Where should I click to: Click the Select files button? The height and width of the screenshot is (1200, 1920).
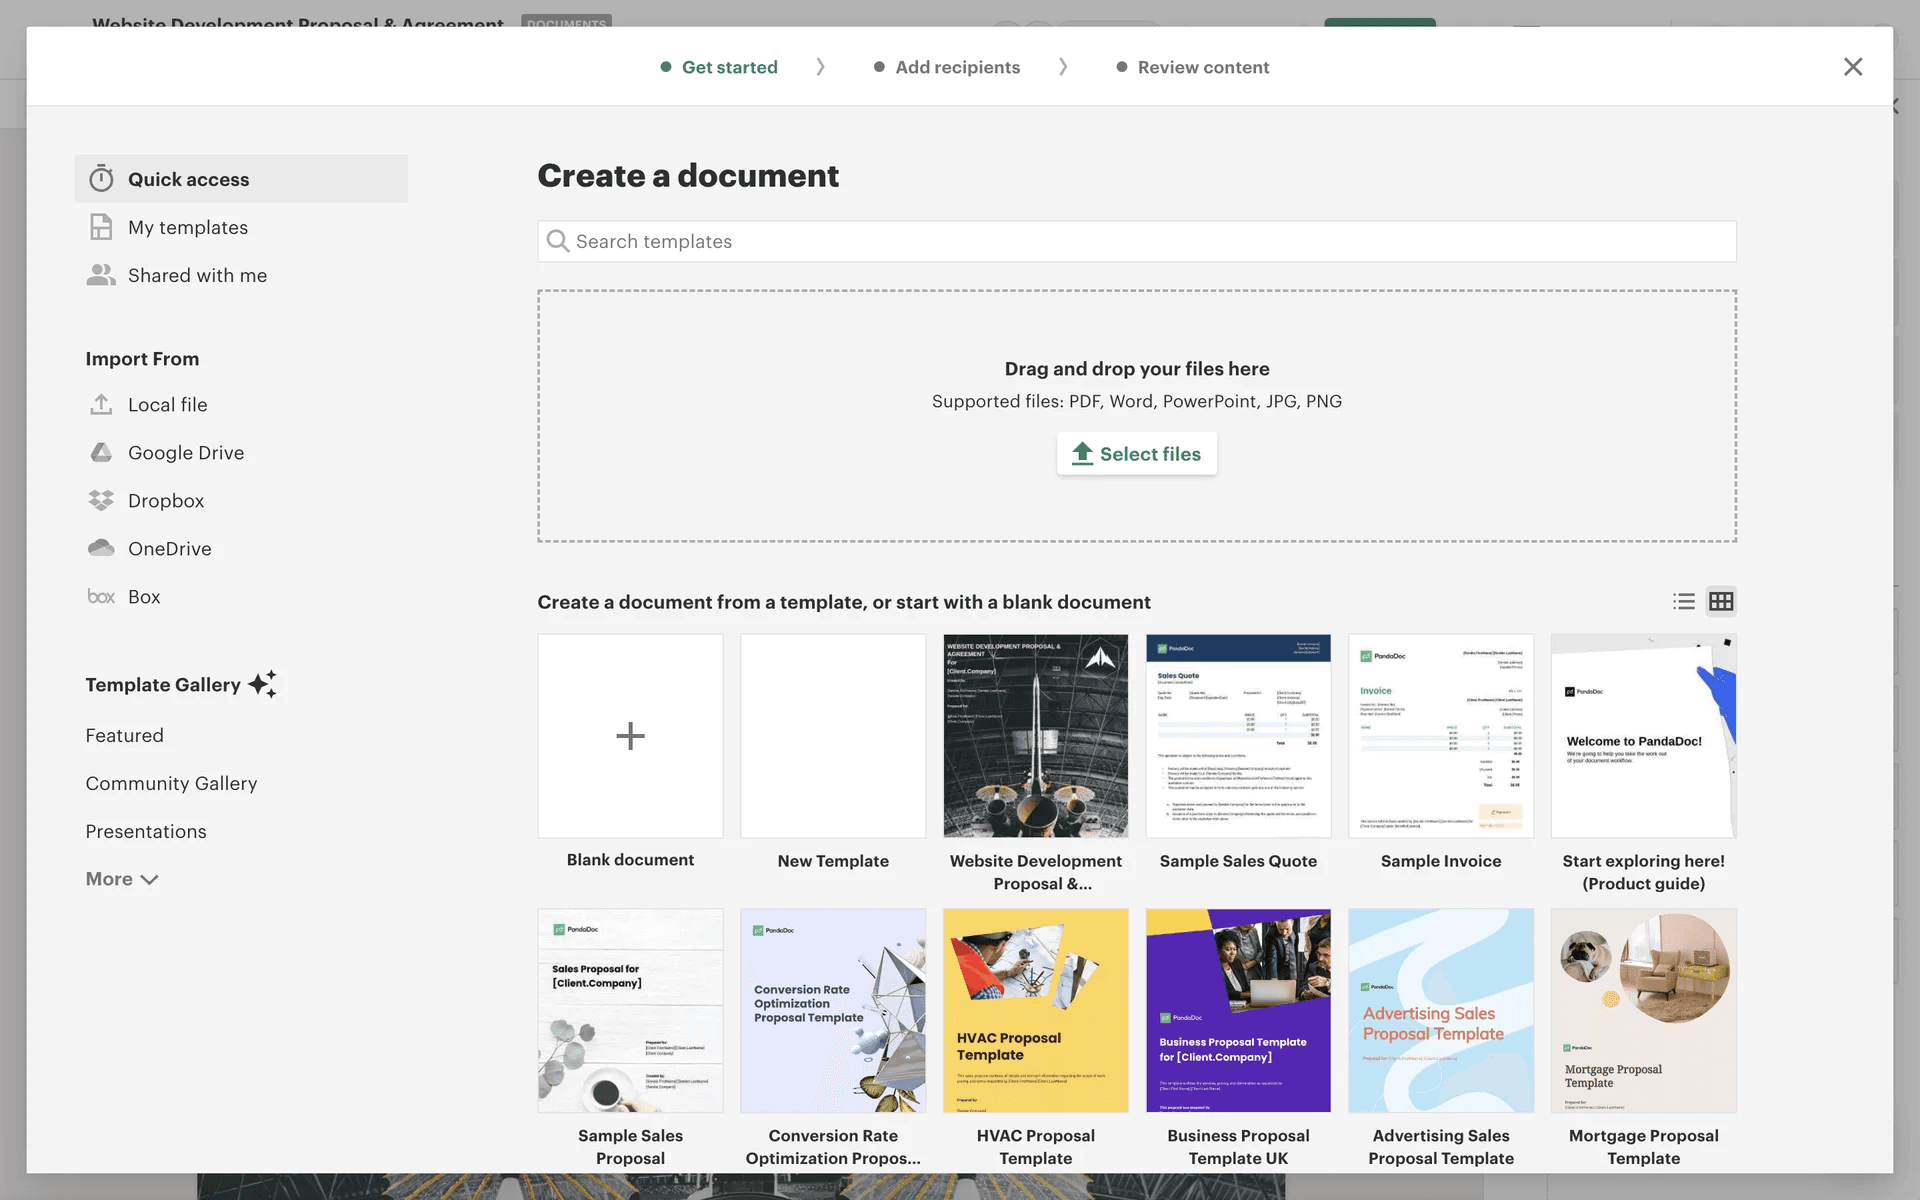pyautogui.click(x=1137, y=454)
